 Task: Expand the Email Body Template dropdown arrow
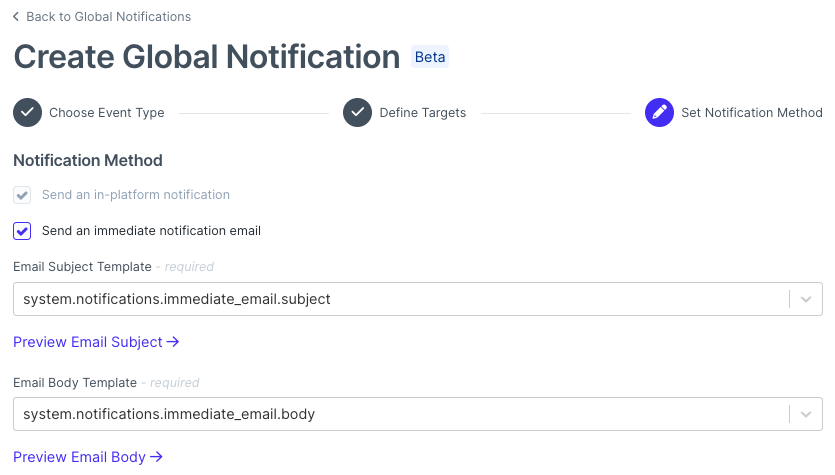click(x=806, y=414)
